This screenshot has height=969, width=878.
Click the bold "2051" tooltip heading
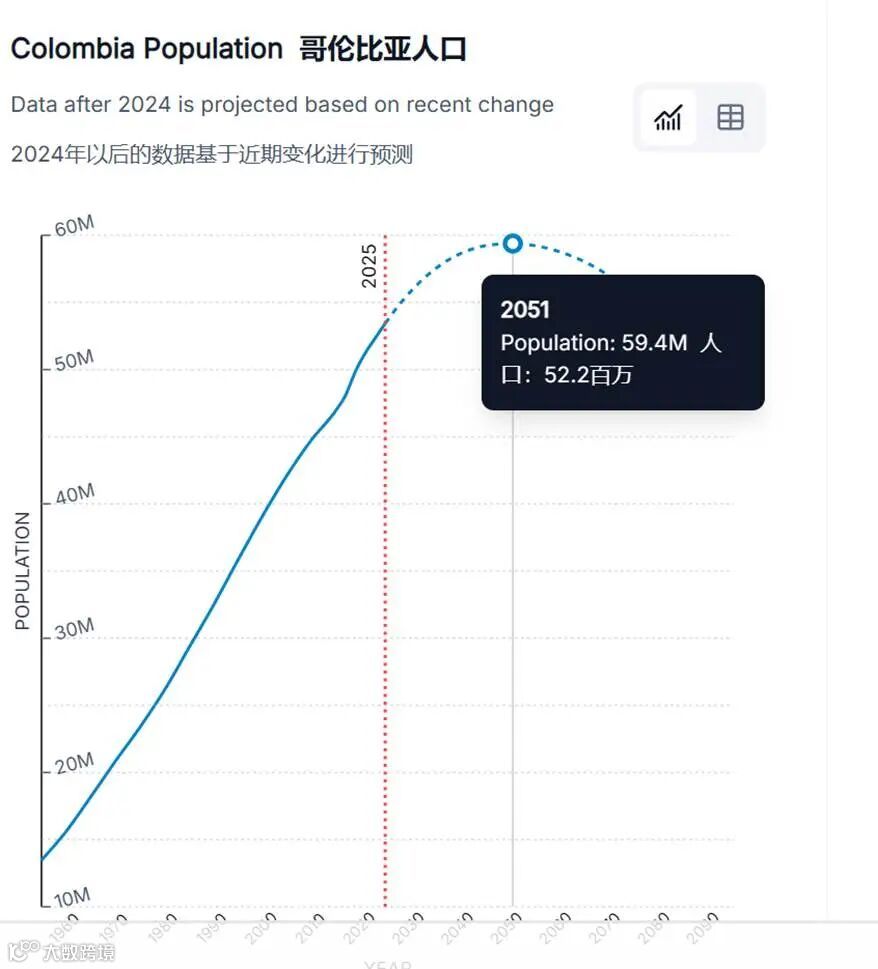pos(525,309)
